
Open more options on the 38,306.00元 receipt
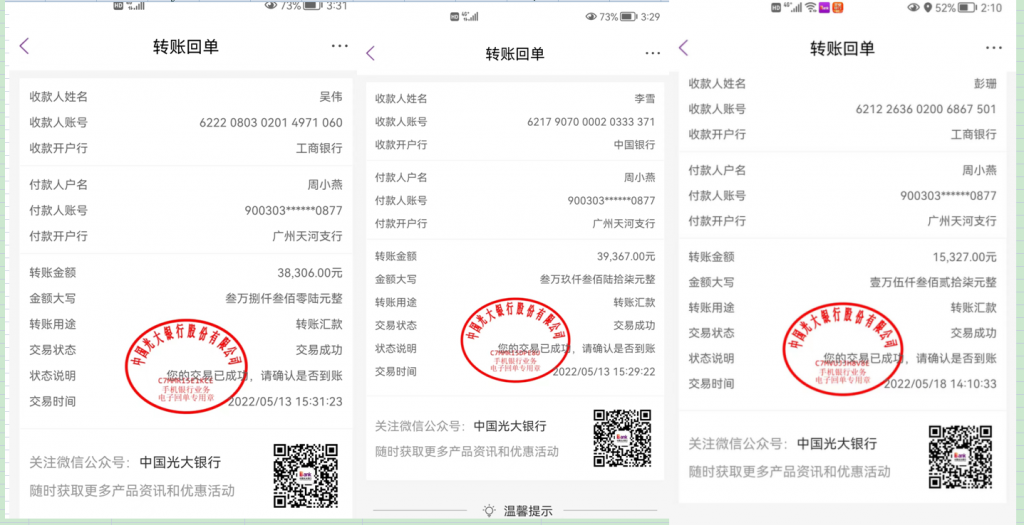click(340, 46)
